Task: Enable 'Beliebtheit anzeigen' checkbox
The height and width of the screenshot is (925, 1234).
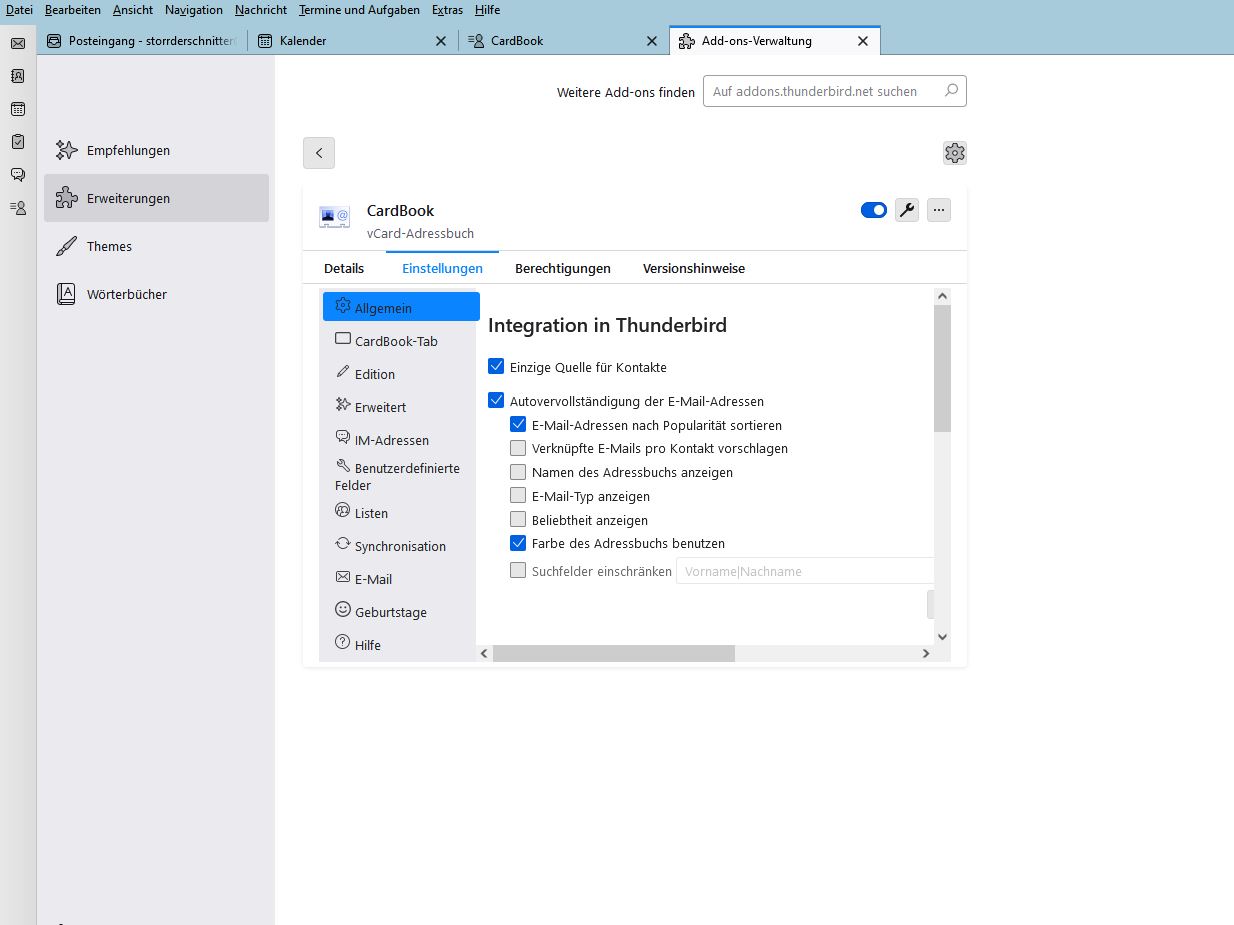Action: [x=518, y=519]
